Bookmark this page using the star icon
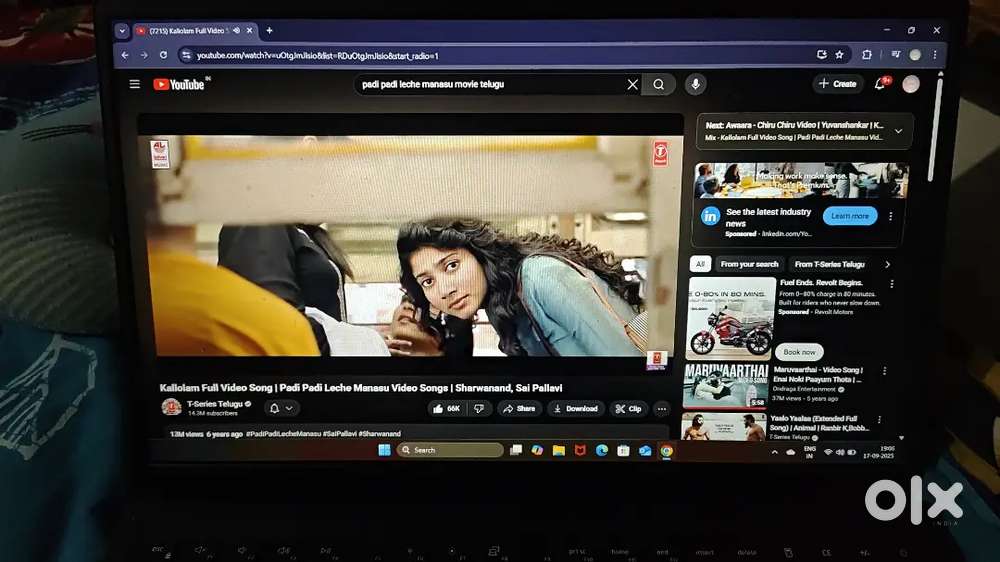 coord(839,55)
